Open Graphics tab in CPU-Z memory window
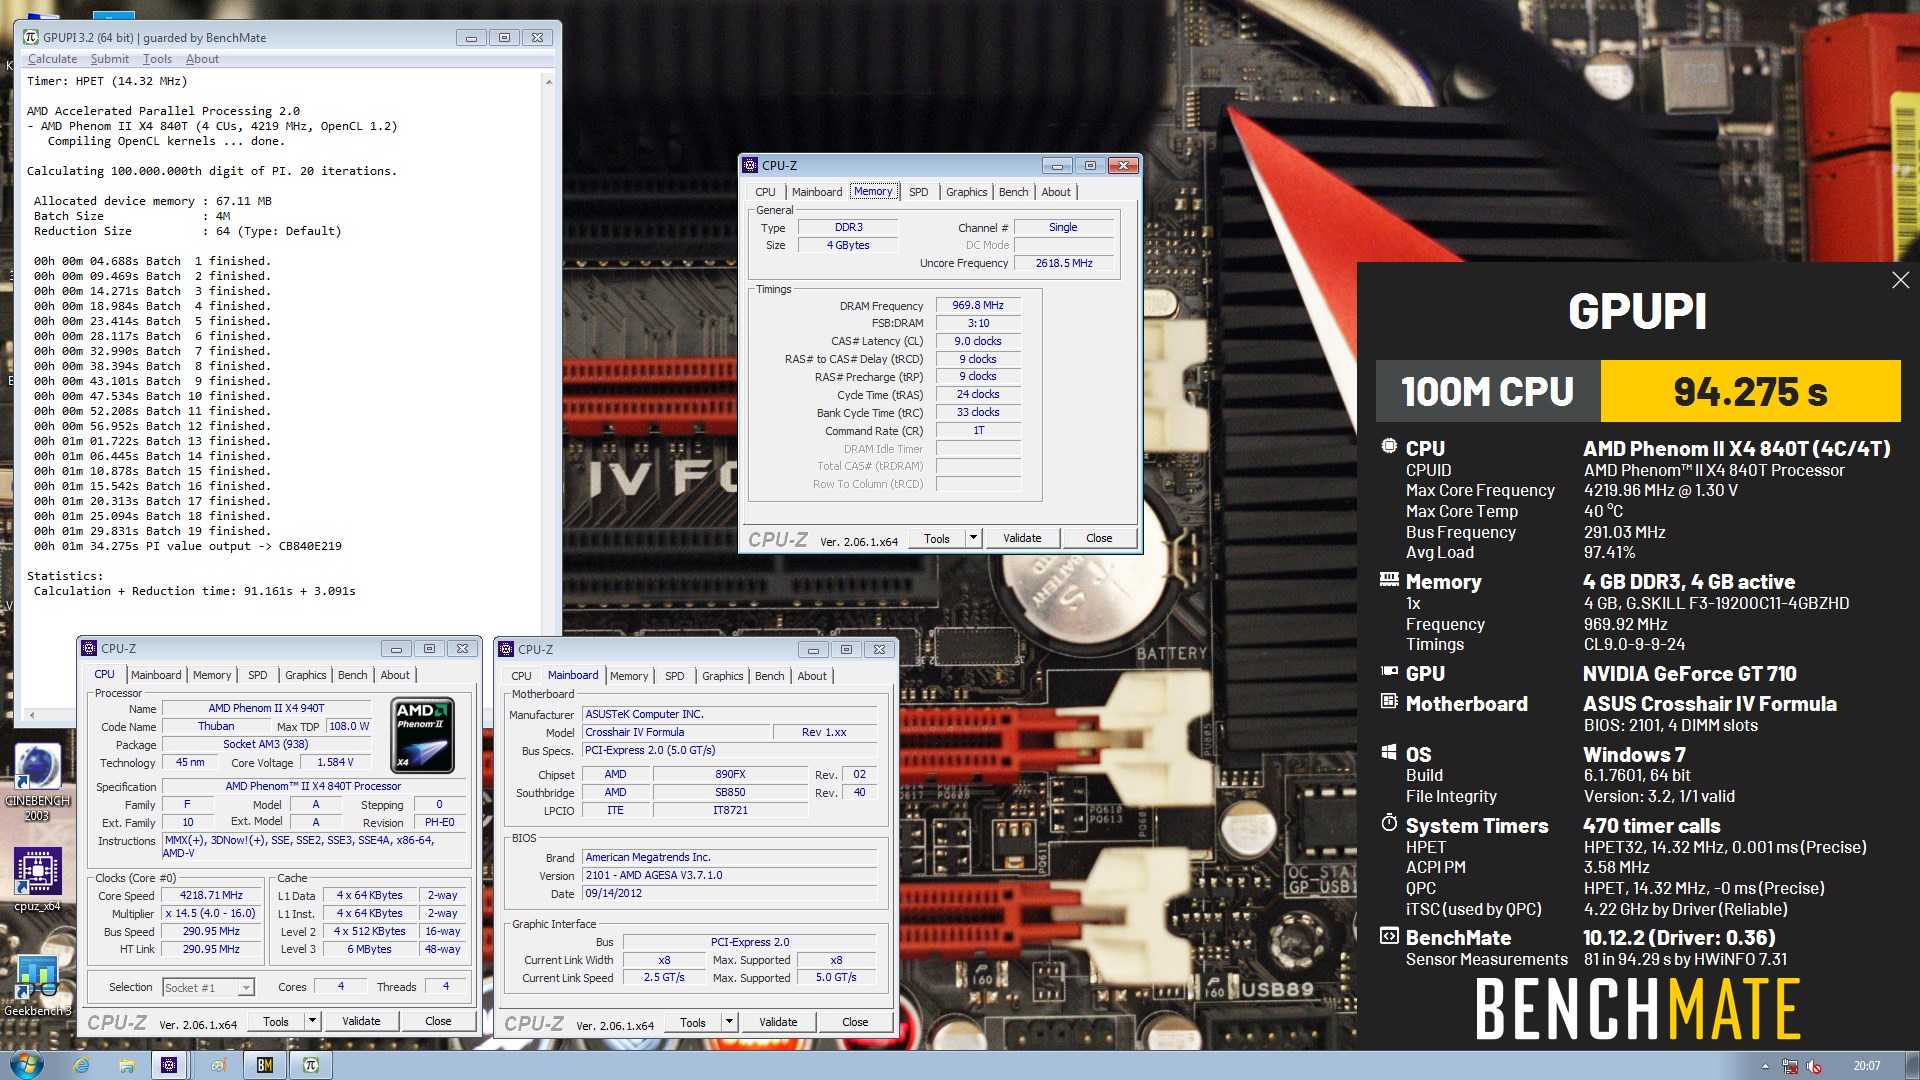1920x1080 pixels. point(967,192)
